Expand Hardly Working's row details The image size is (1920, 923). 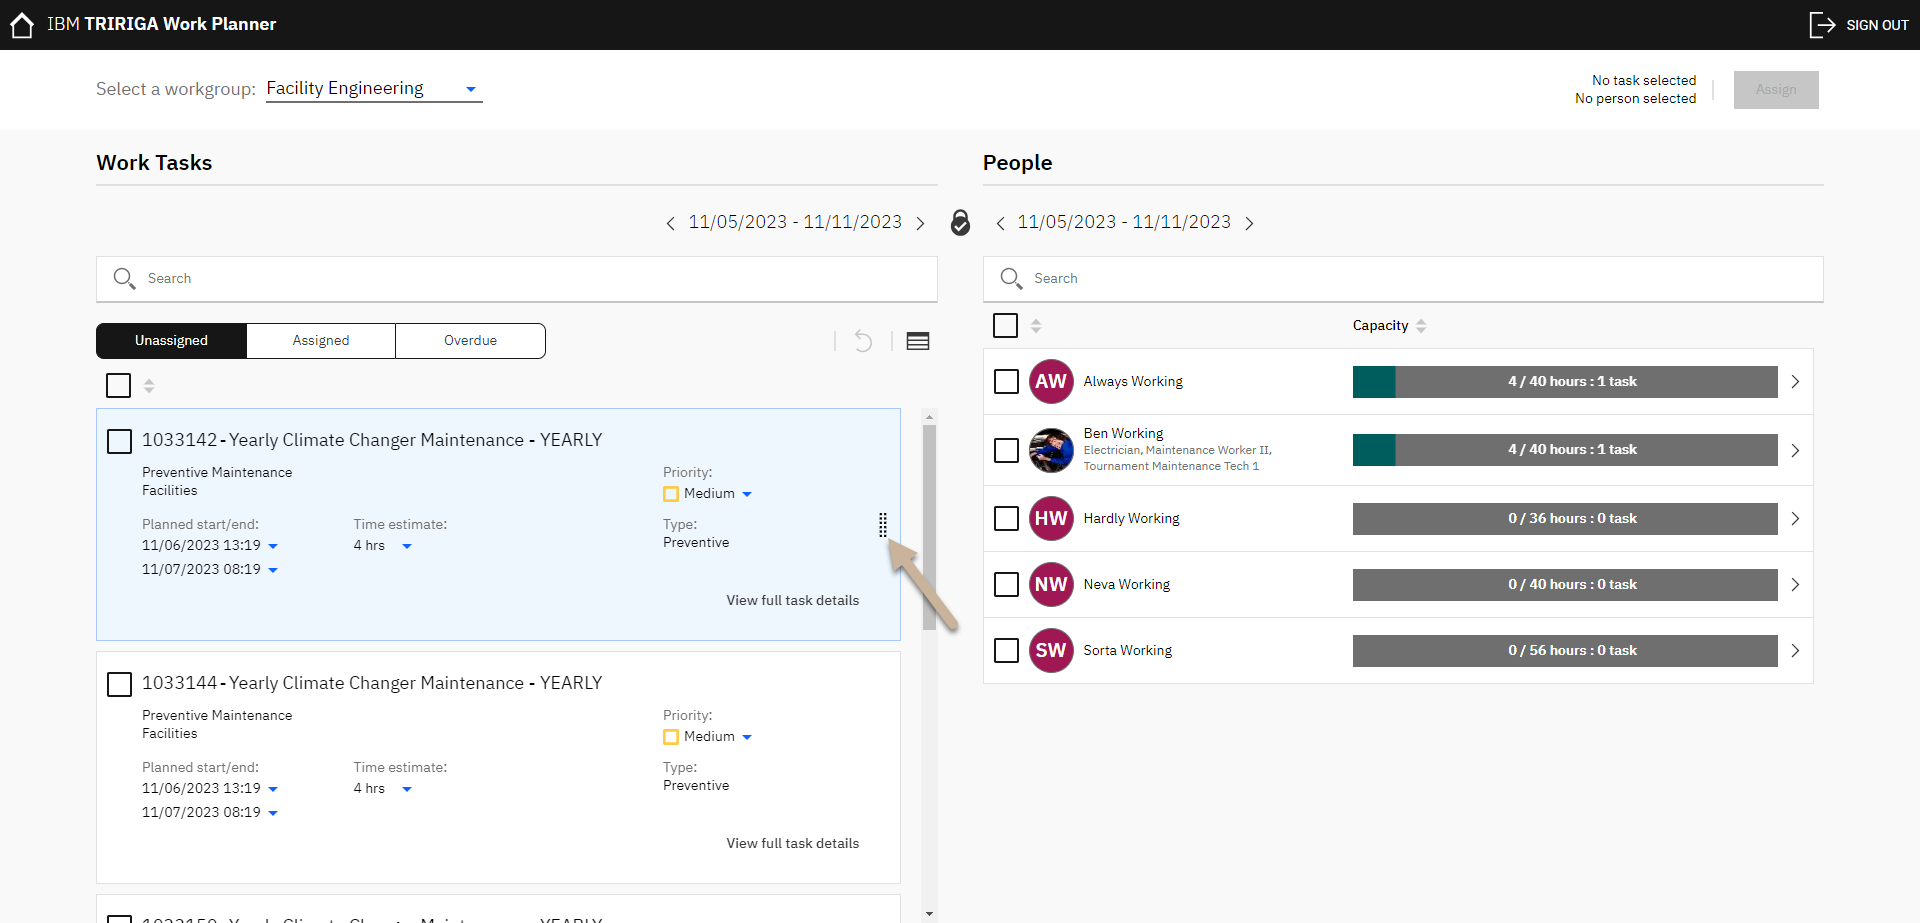point(1795,518)
